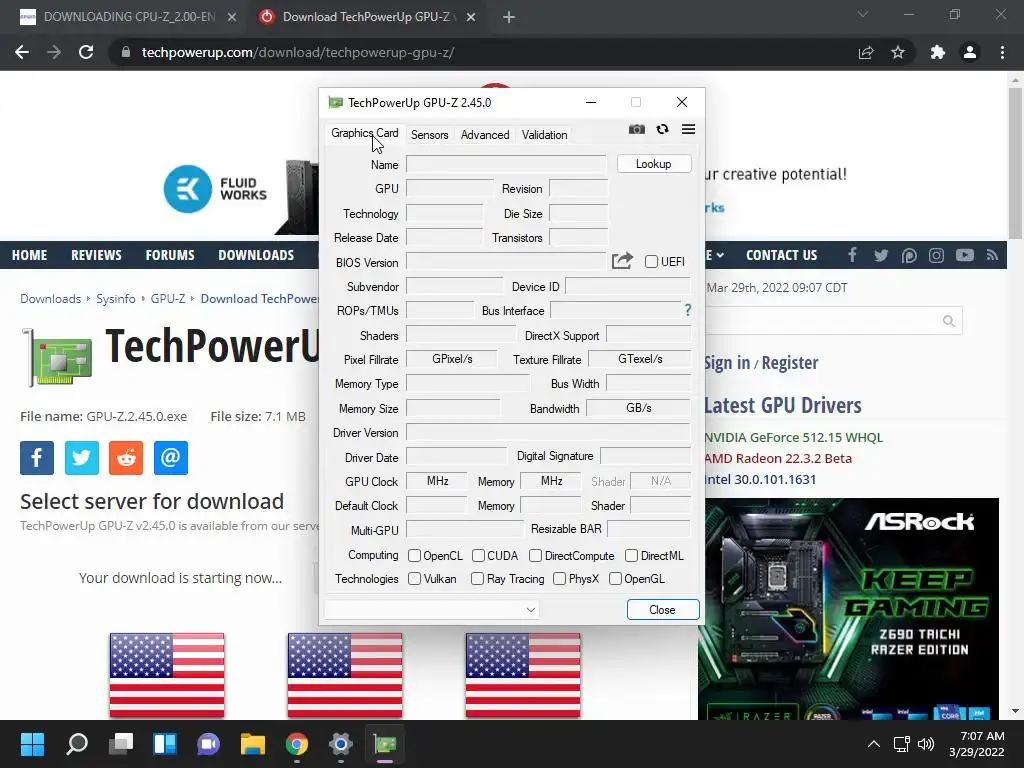Click the GPU Name field
This screenshot has width=1024, height=768.
pos(505,164)
